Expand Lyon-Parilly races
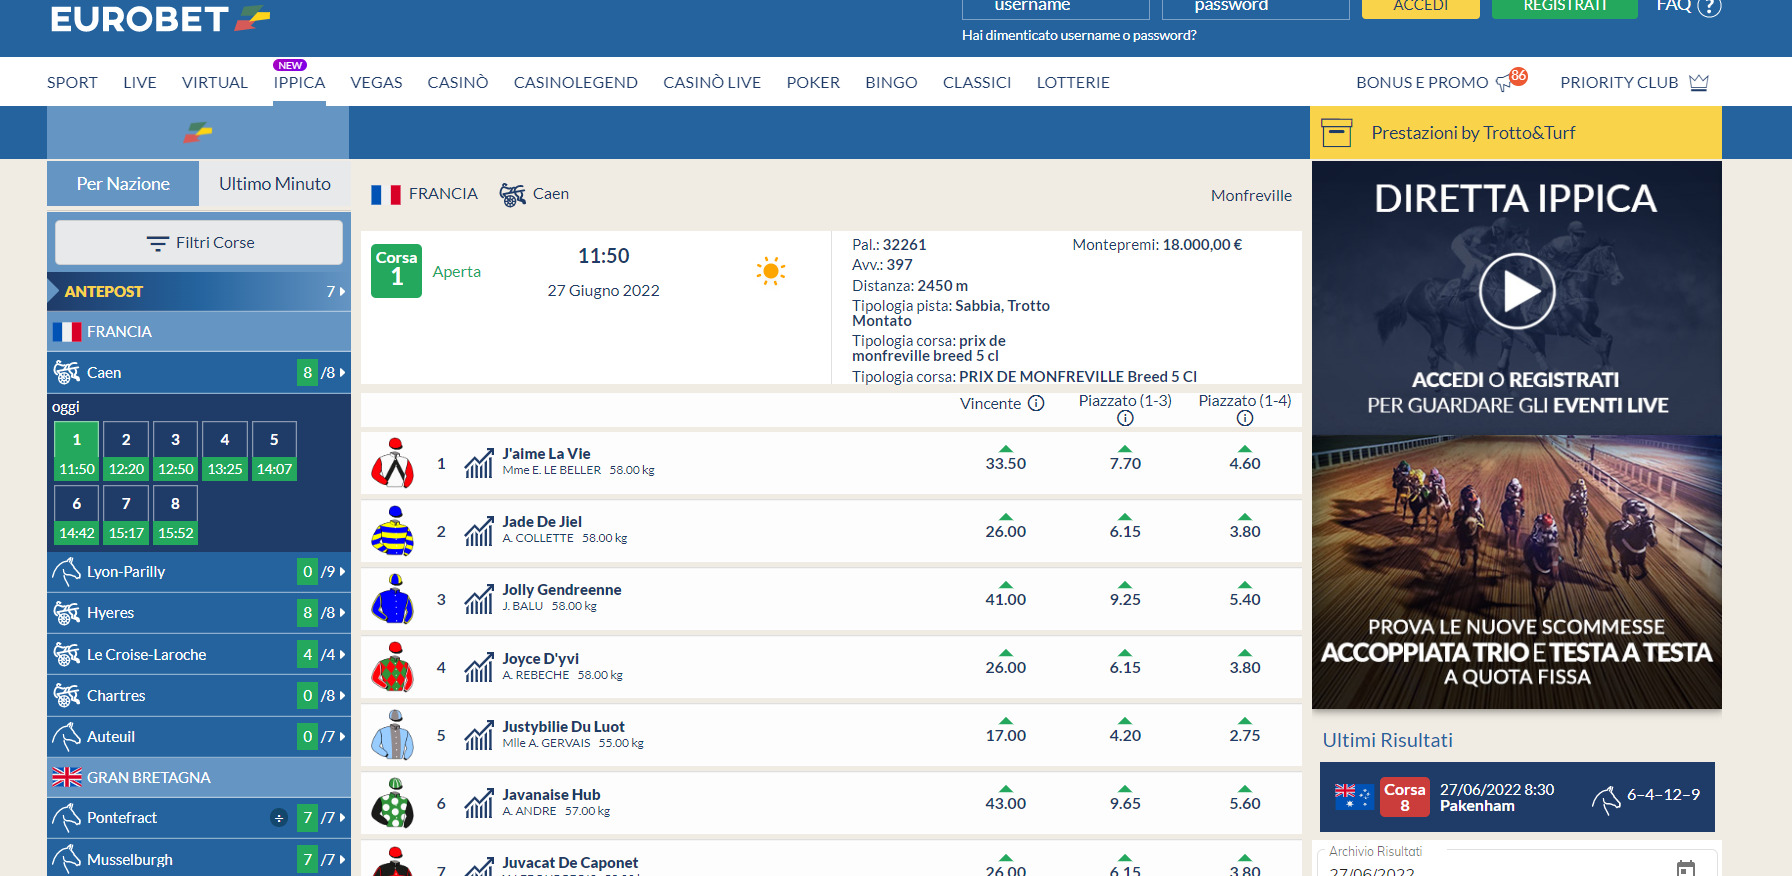This screenshot has width=1792, height=876. (x=199, y=572)
